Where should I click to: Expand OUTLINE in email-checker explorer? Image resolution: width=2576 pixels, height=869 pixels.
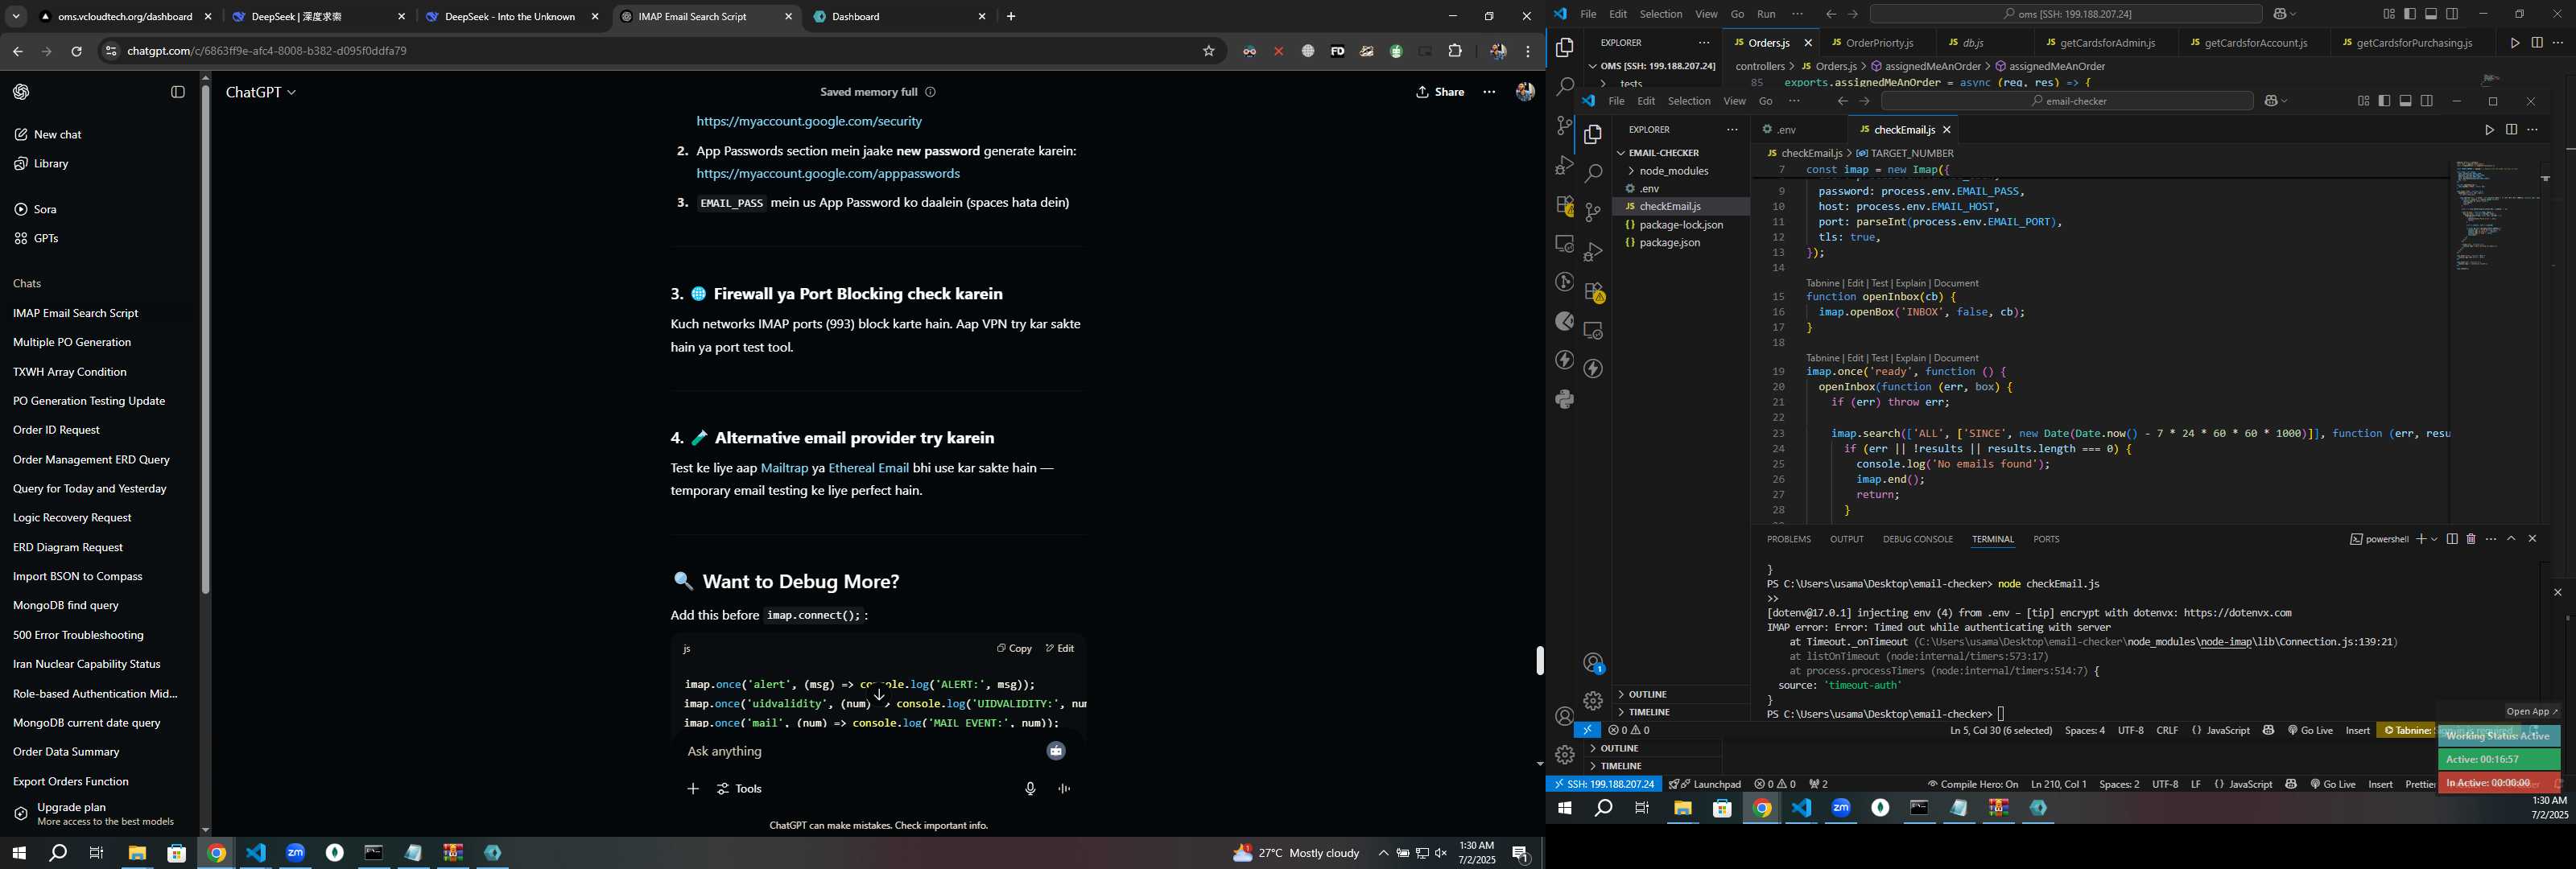click(1647, 695)
